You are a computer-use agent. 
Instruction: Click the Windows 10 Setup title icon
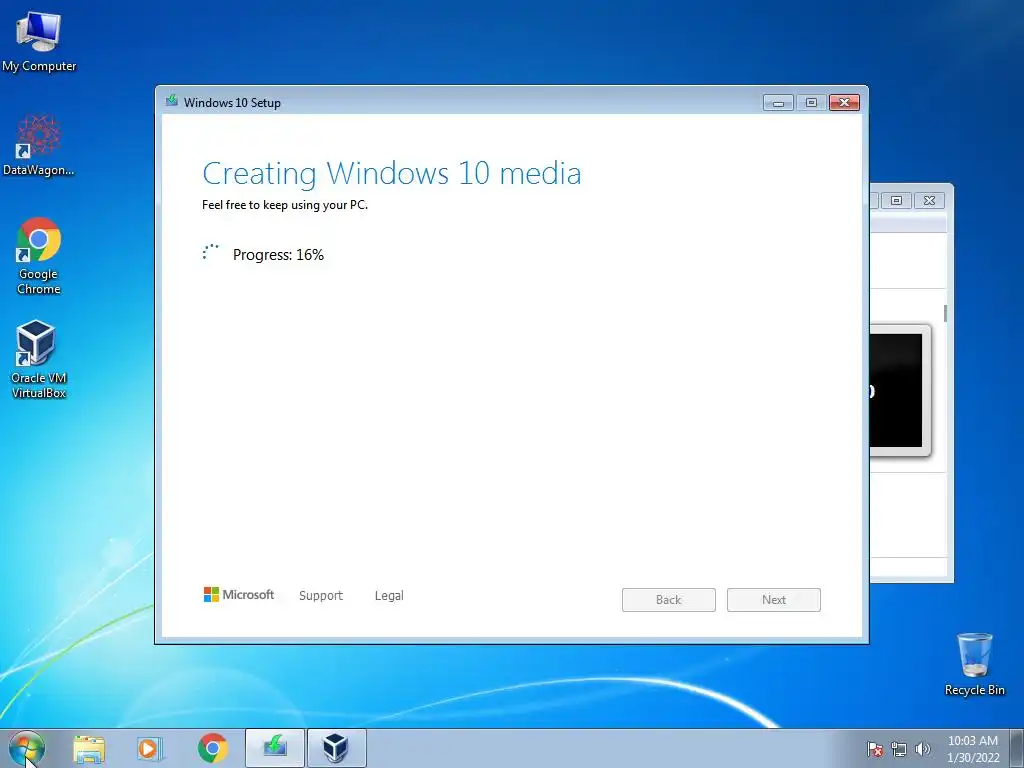click(x=172, y=101)
